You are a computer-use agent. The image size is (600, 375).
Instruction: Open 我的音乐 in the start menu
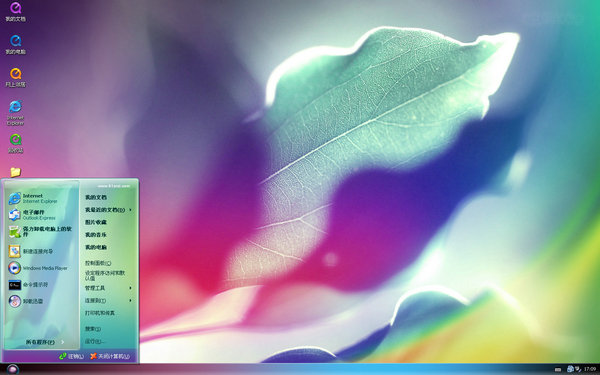(x=96, y=235)
